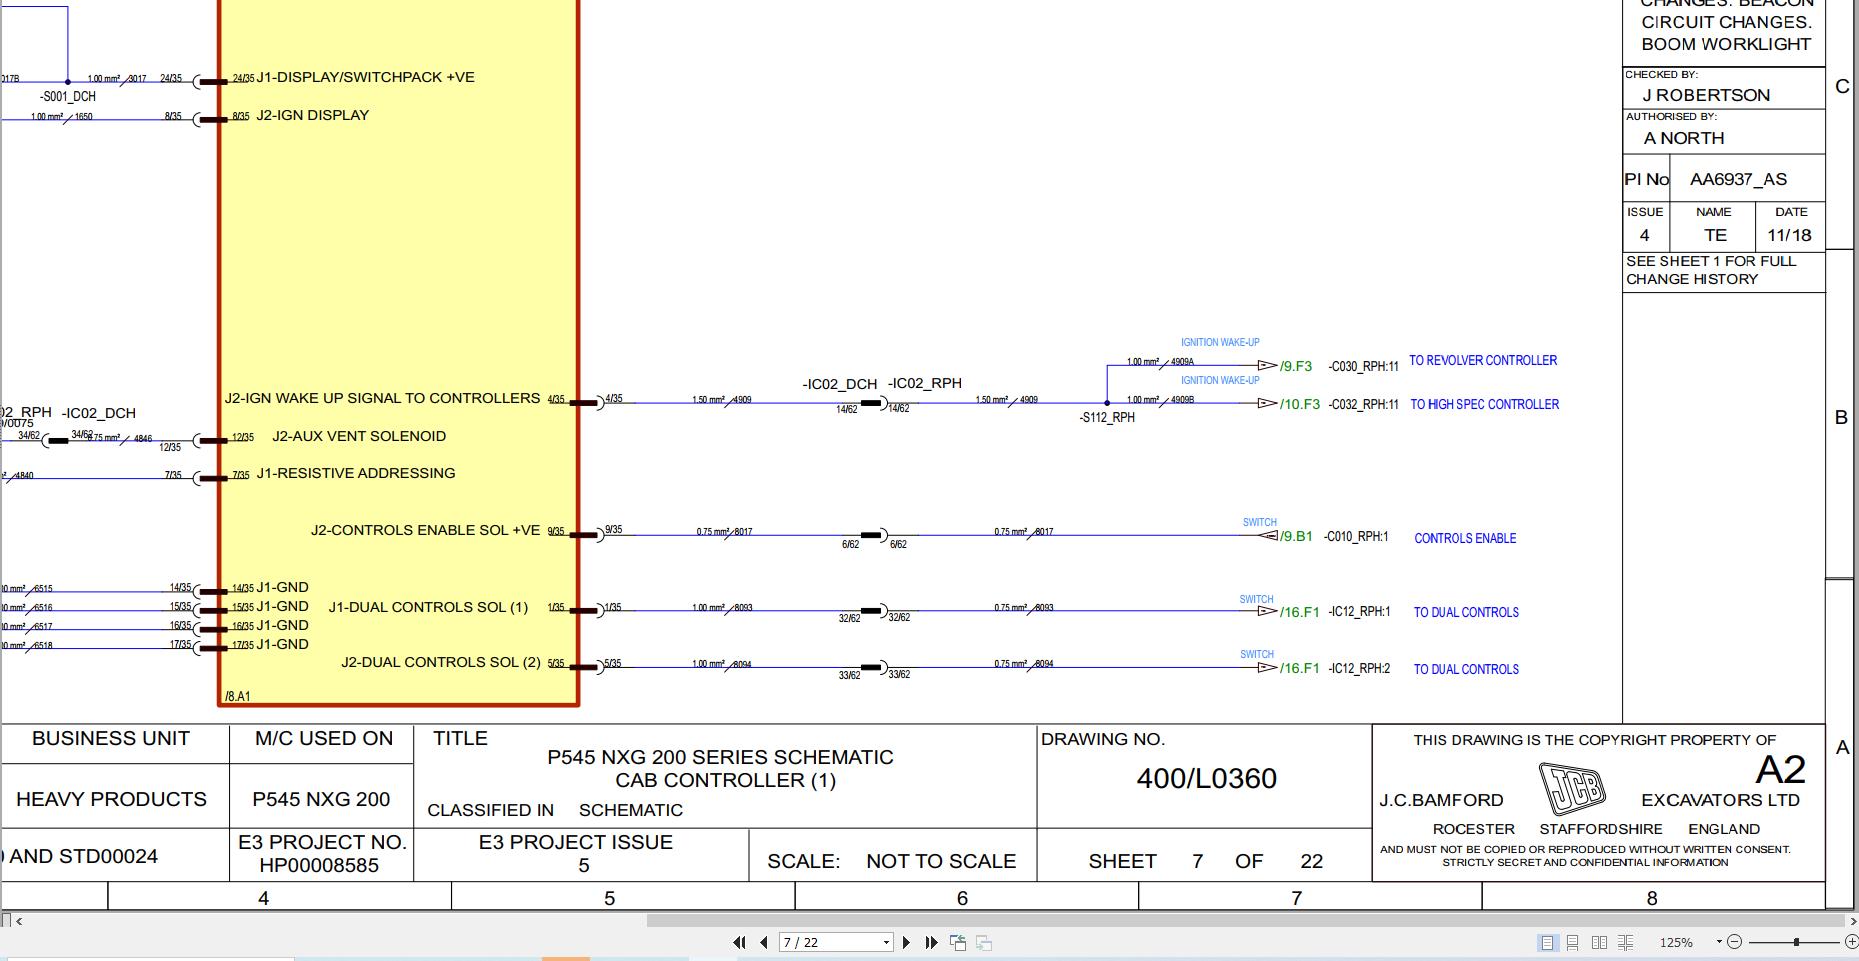Follow the /9.F3 cross-reference link
The width and height of the screenshot is (1859, 961).
coord(1295,366)
